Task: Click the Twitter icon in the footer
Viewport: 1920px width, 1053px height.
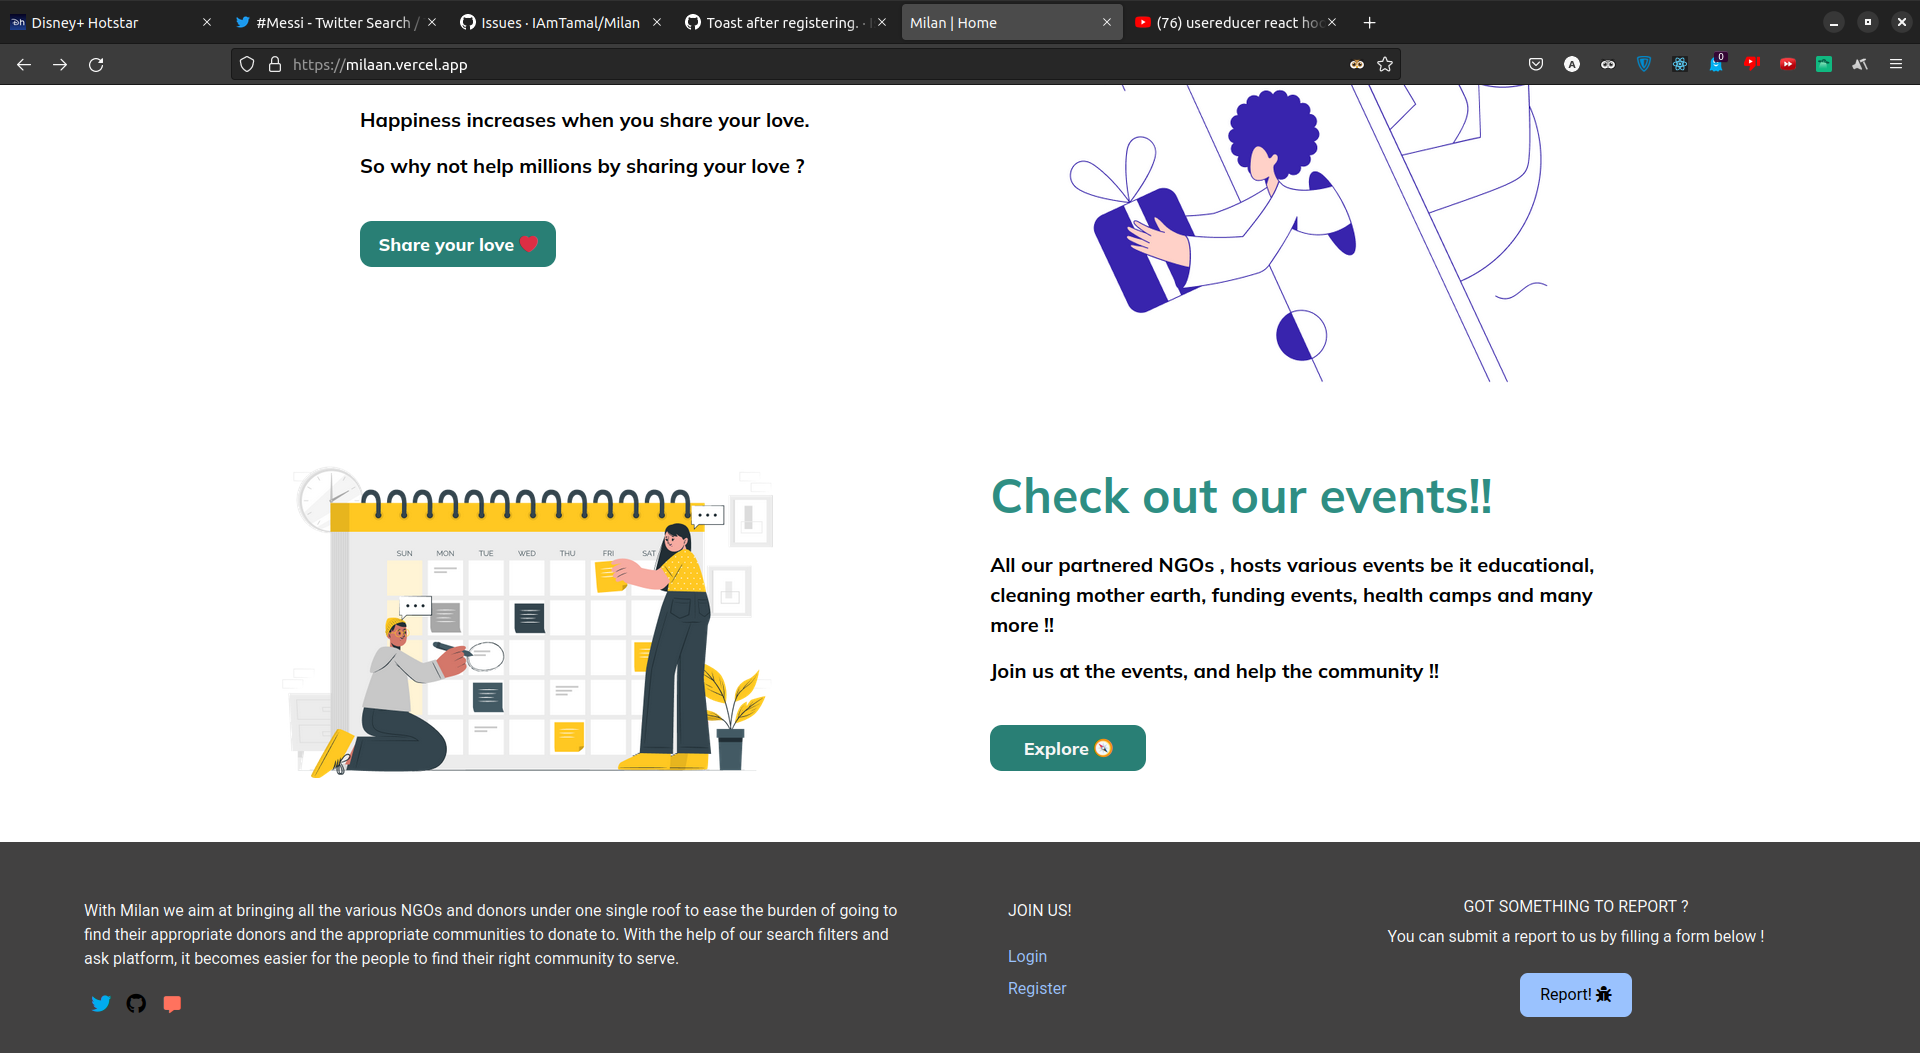Action: [101, 1004]
